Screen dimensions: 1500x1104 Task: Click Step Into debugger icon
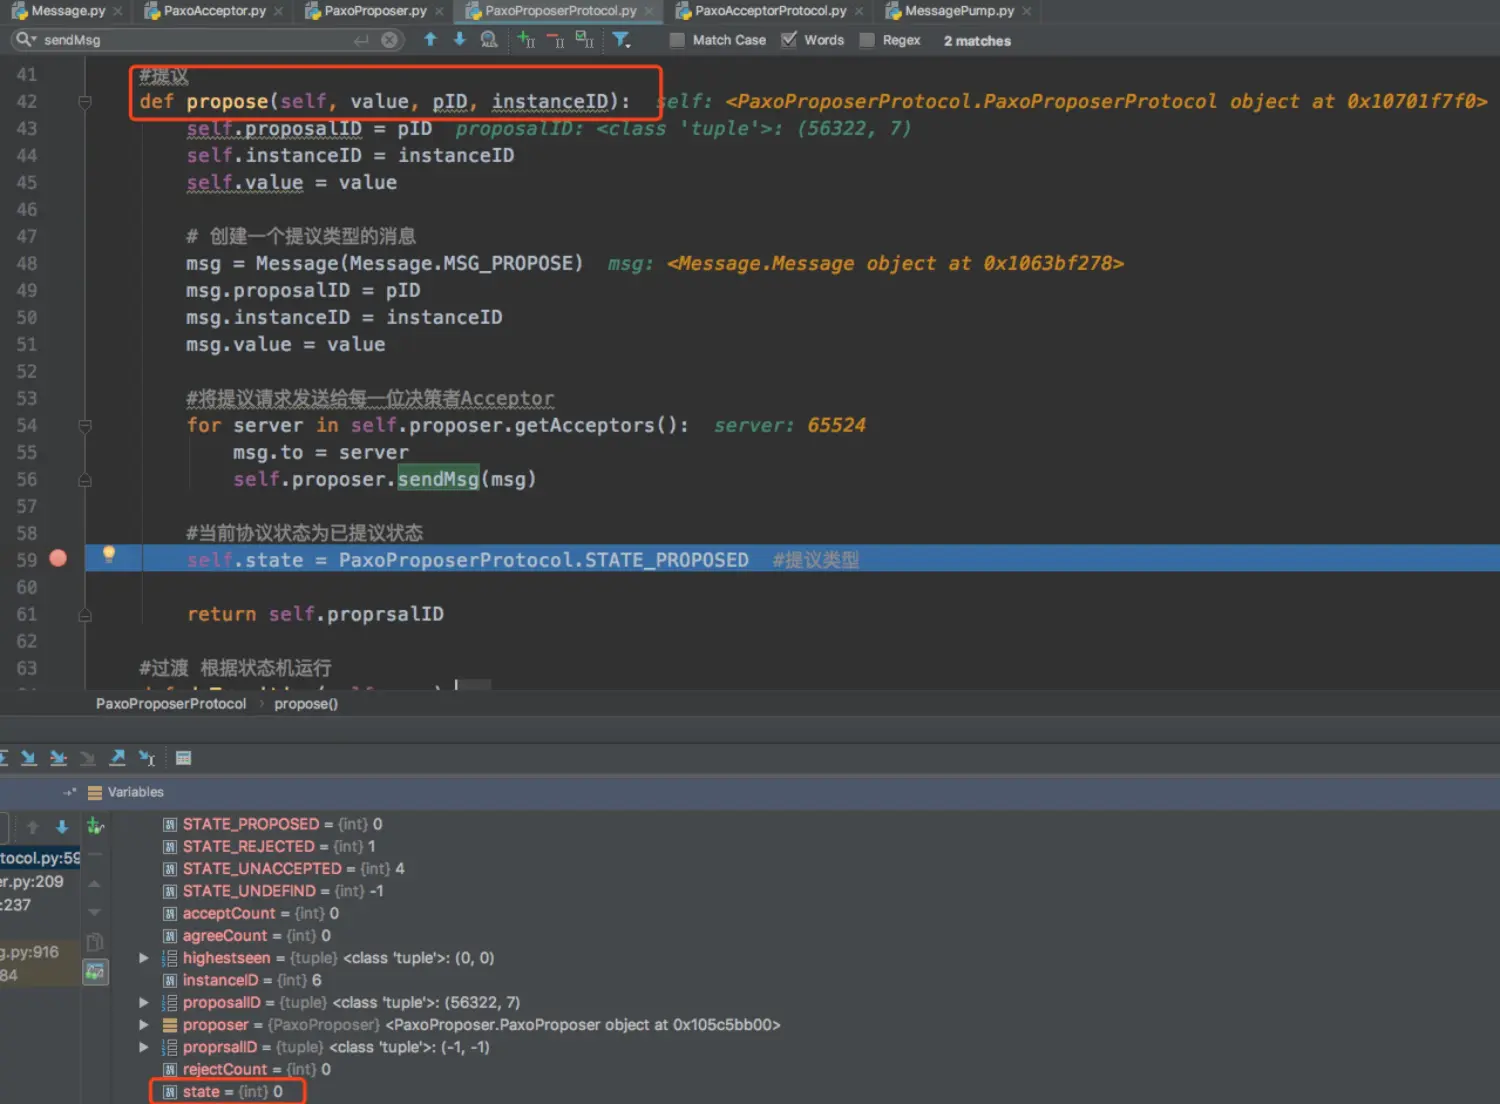pyautogui.click(x=29, y=758)
